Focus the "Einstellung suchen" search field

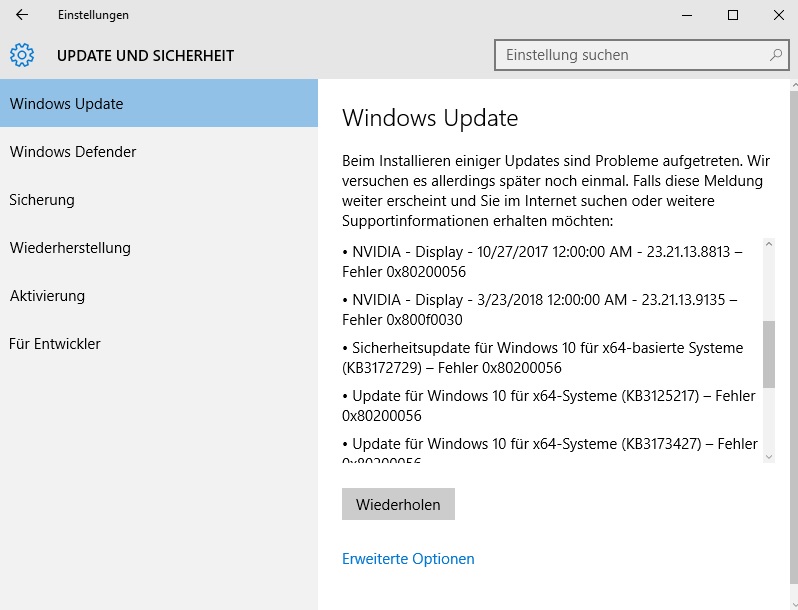tap(630, 55)
